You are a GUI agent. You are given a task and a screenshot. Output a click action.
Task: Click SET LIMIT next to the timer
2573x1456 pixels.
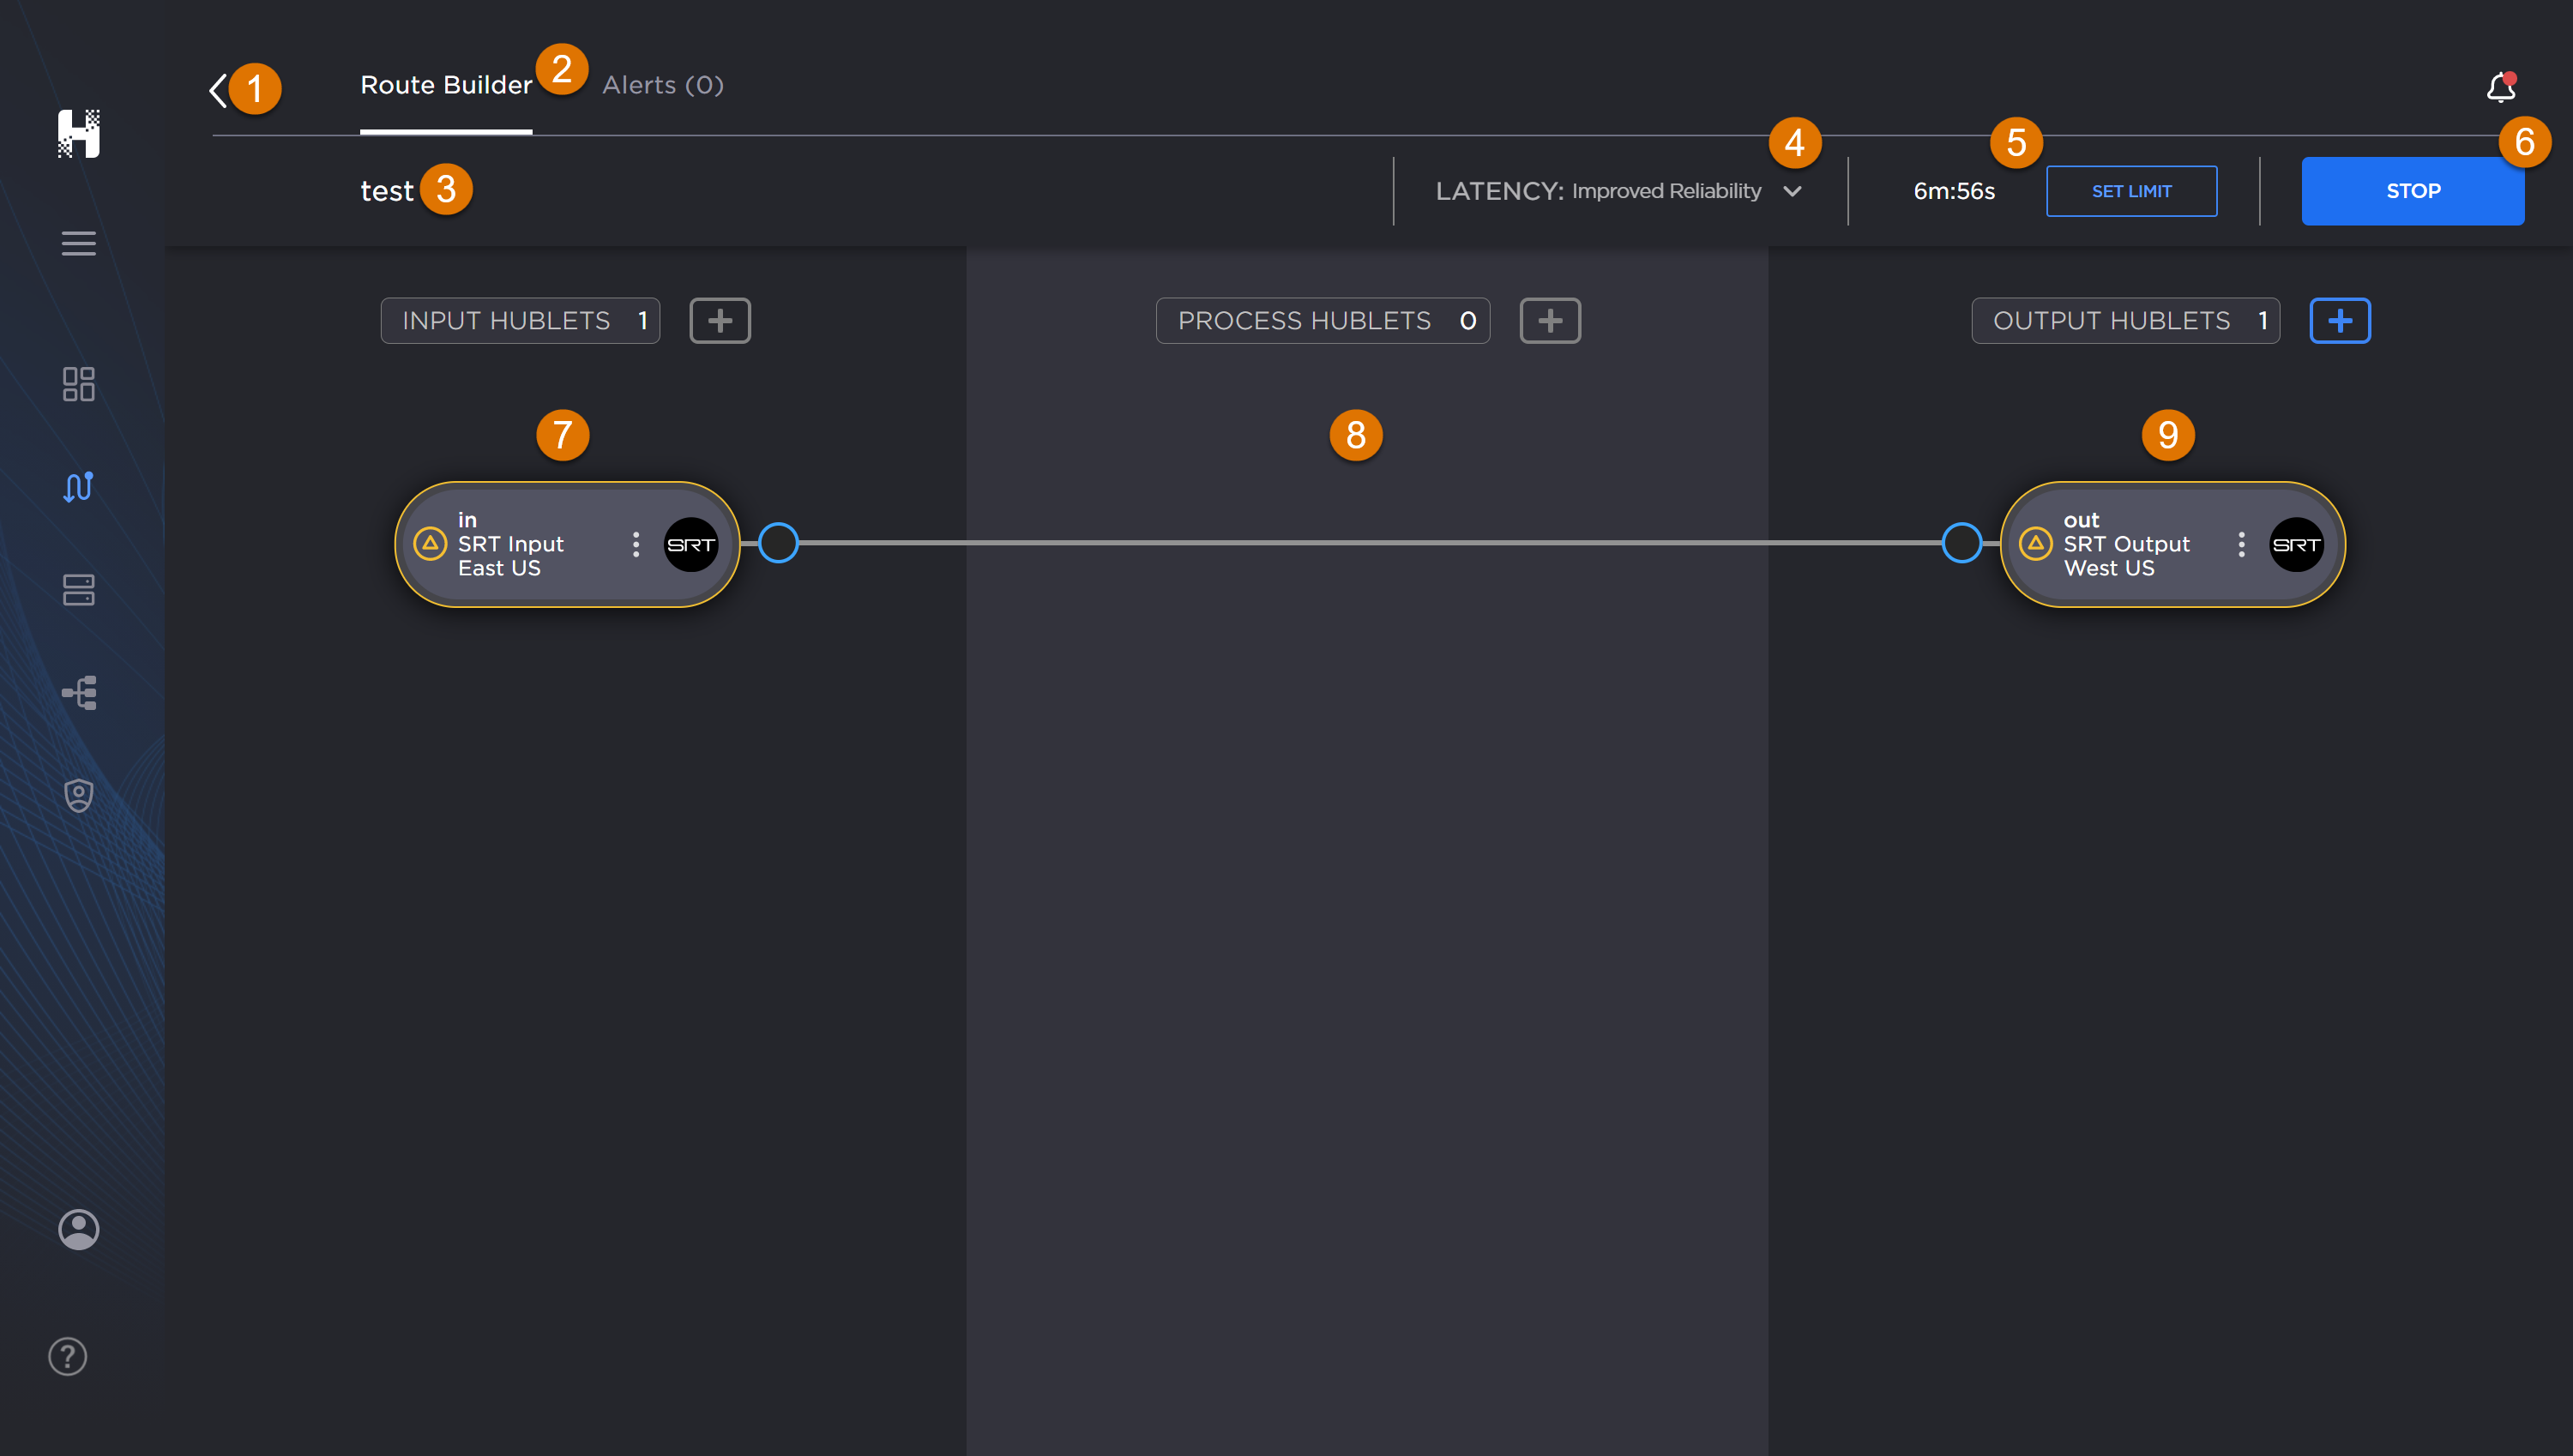[x=2131, y=190]
